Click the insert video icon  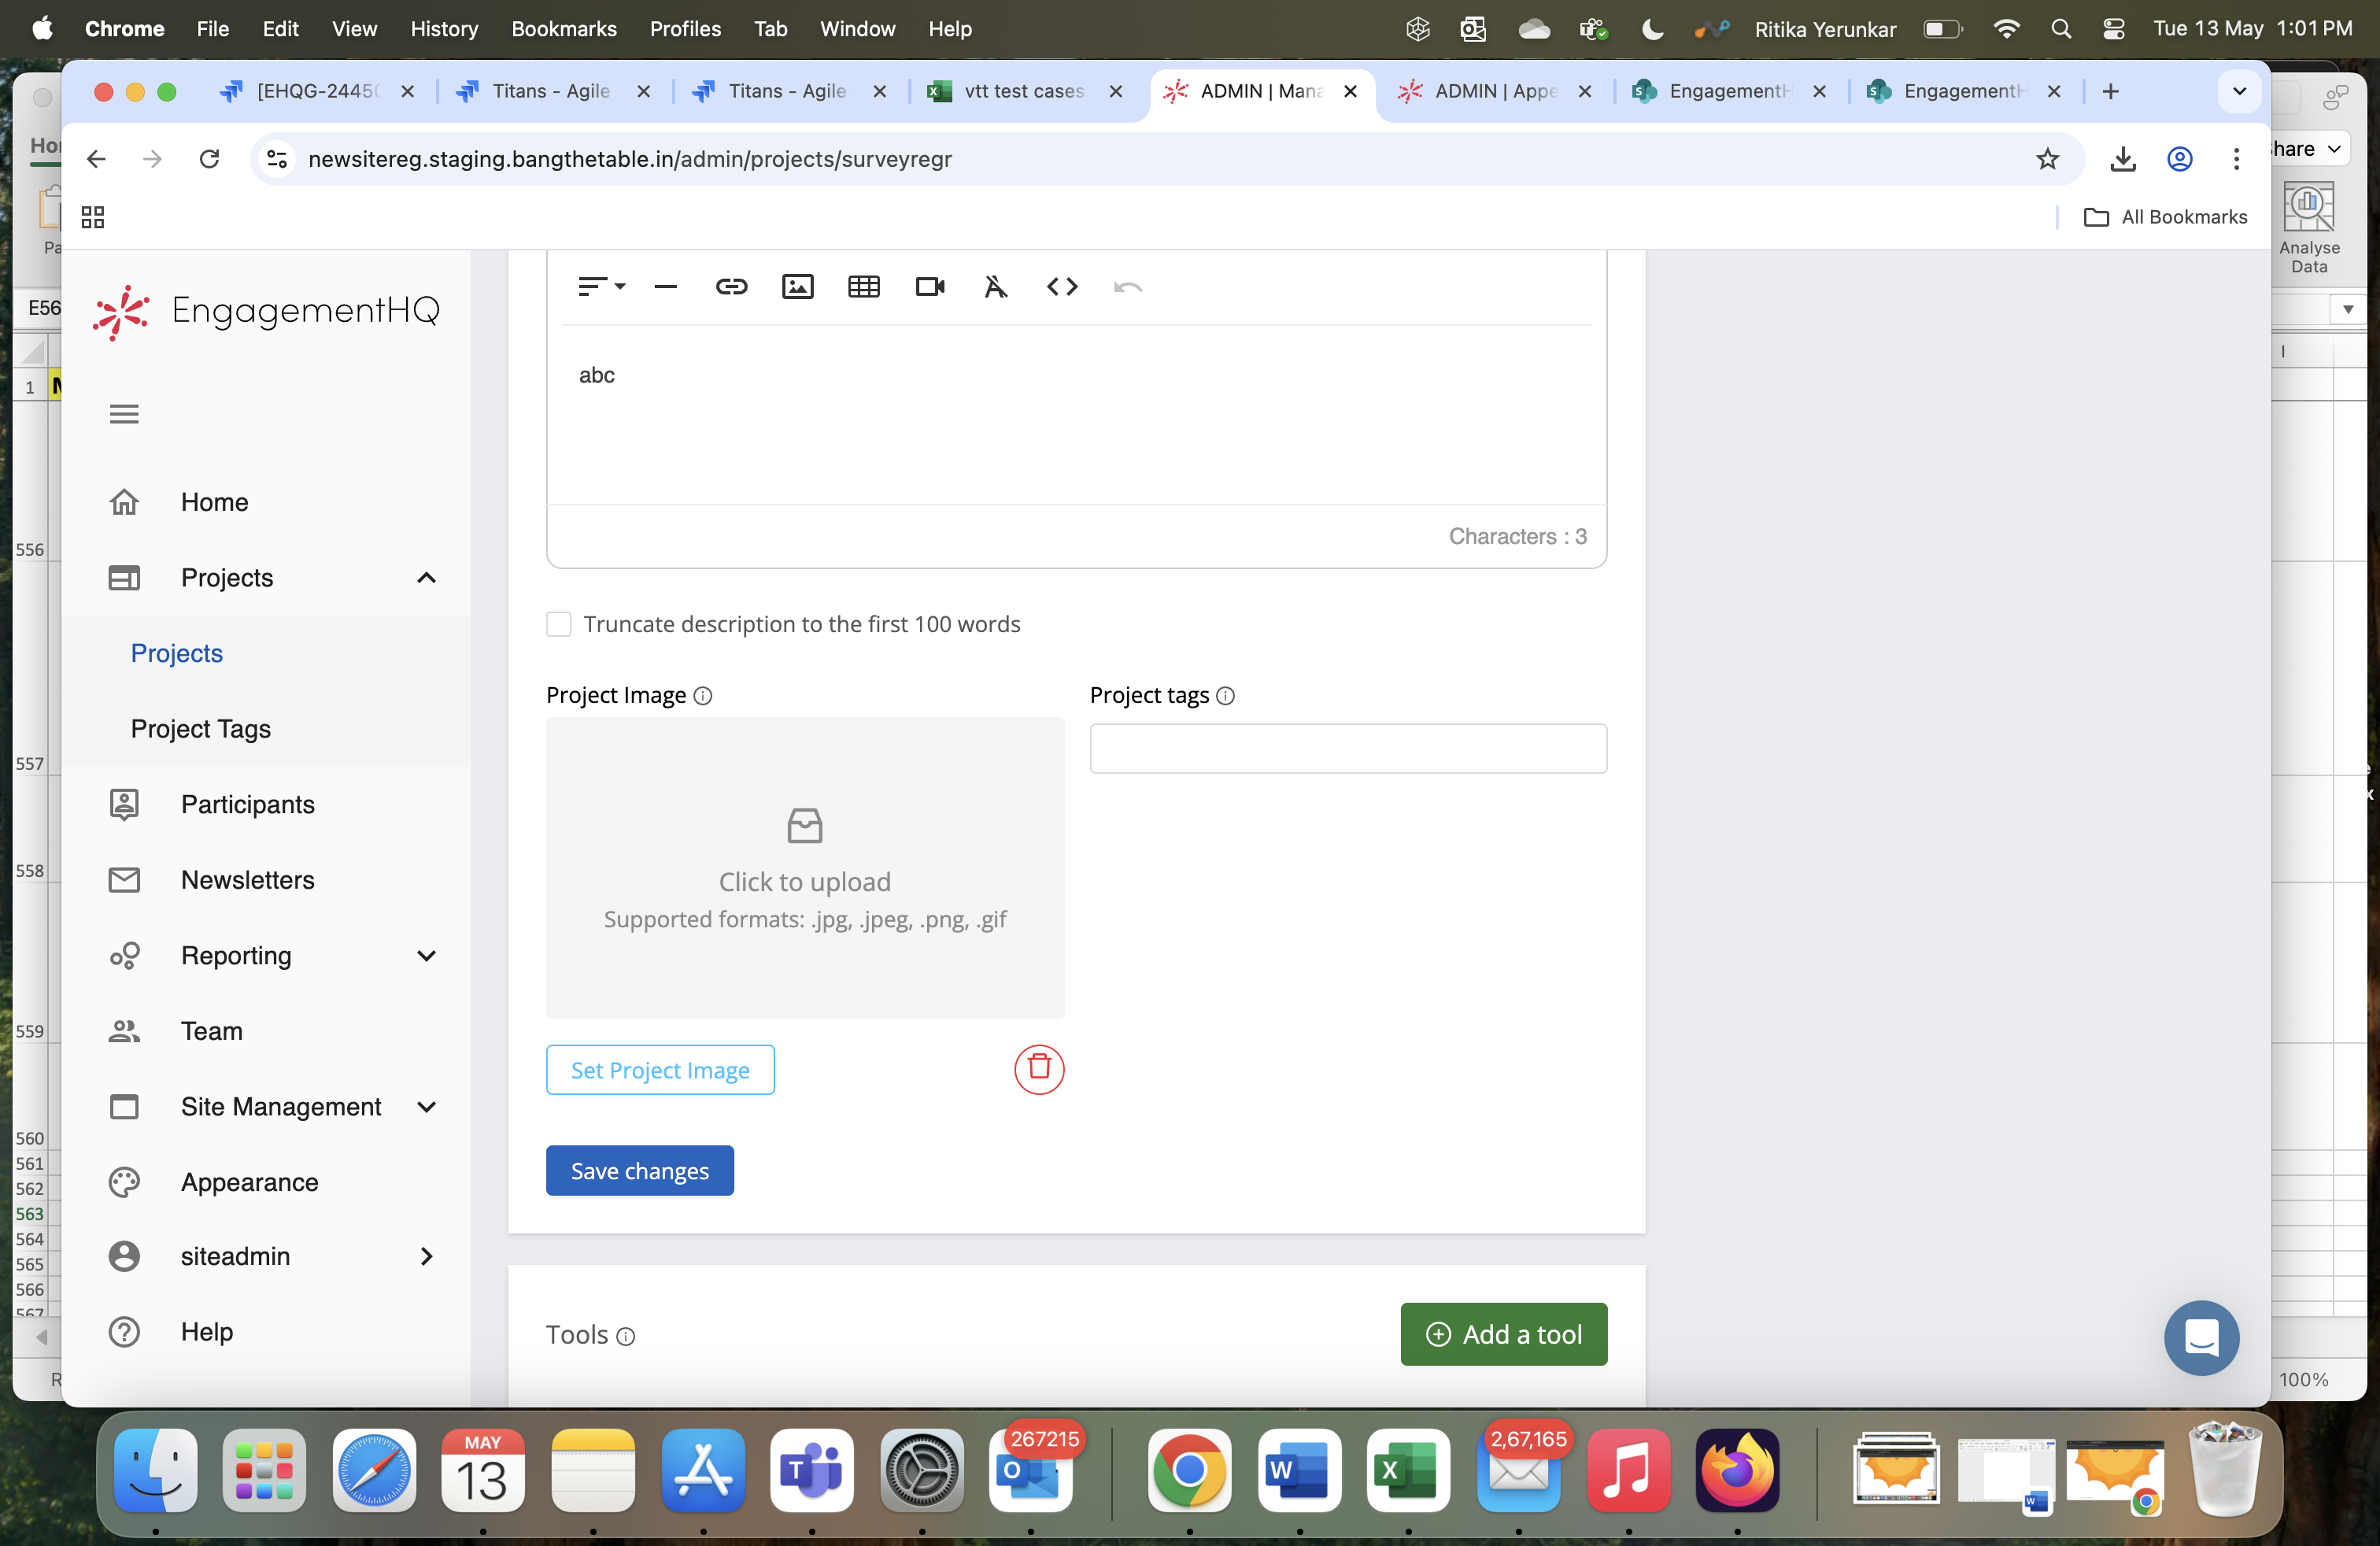929,287
